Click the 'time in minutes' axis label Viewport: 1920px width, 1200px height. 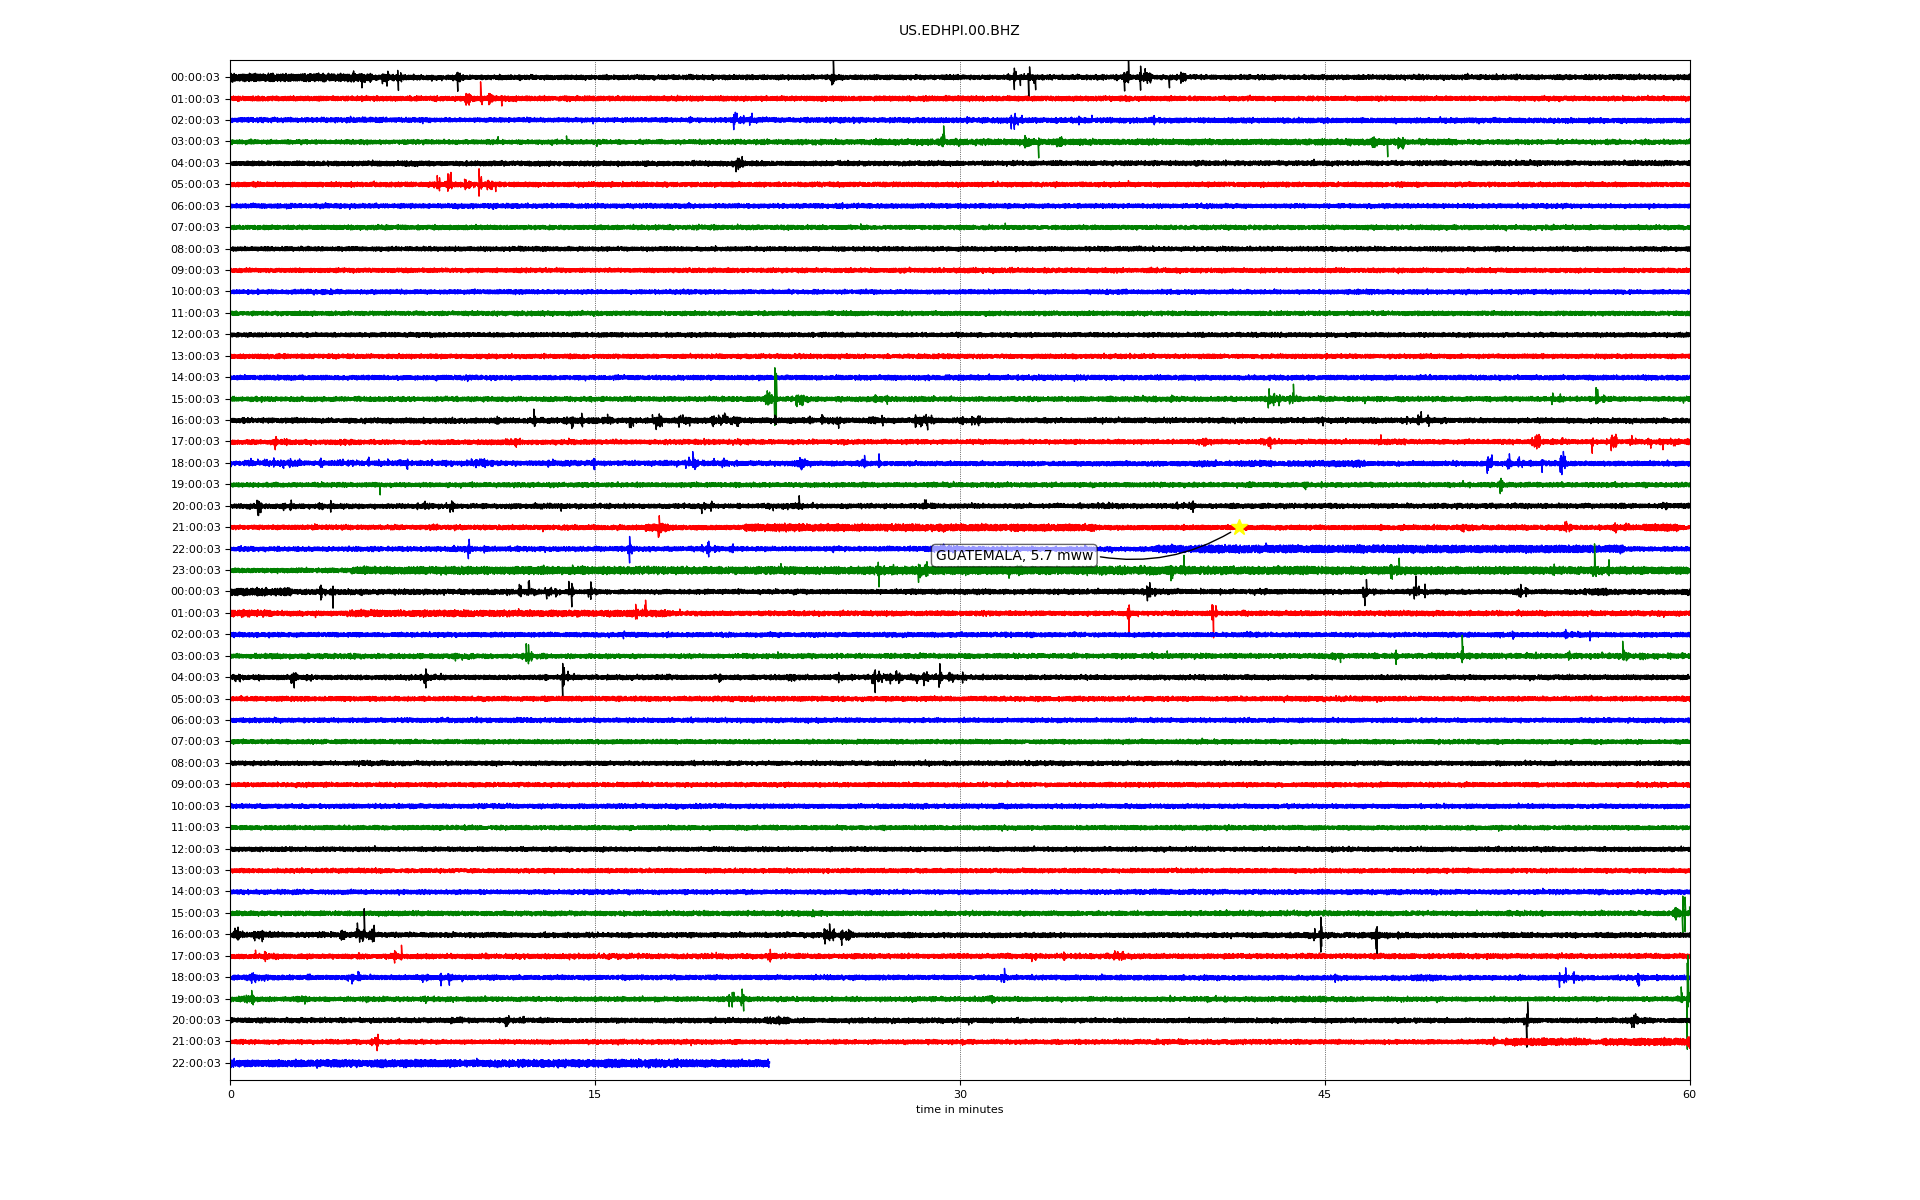click(959, 1109)
